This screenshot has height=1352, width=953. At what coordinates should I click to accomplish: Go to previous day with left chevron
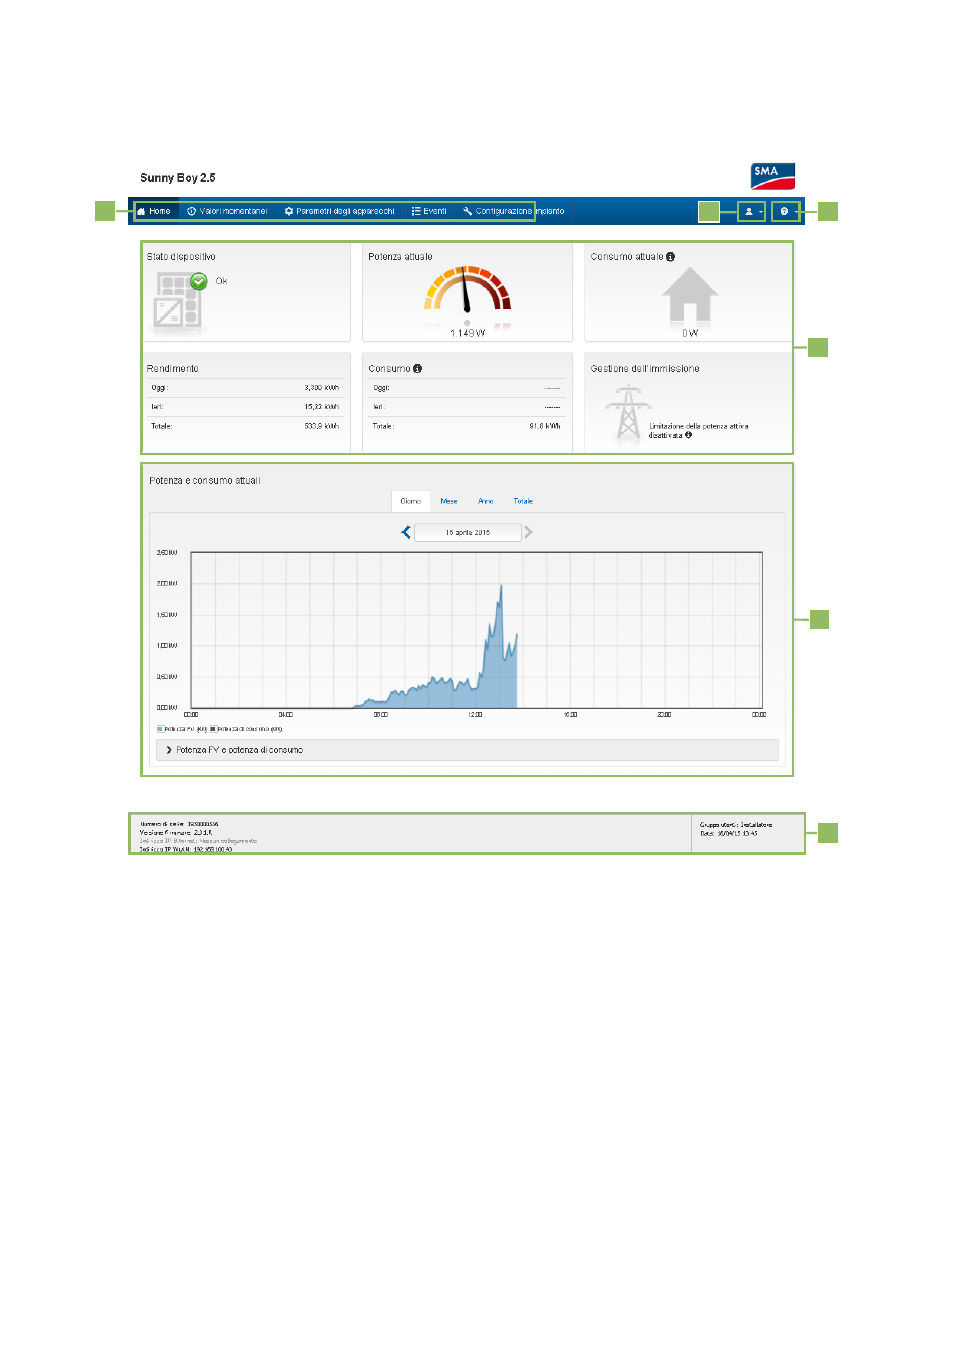click(x=406, y=532)
